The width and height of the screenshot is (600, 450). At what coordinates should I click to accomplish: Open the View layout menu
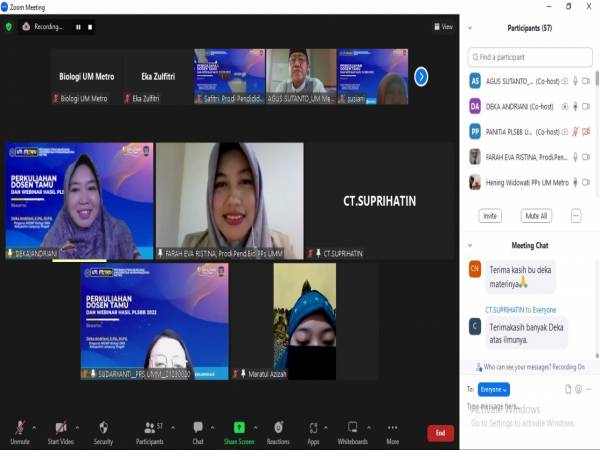point(442,27)
